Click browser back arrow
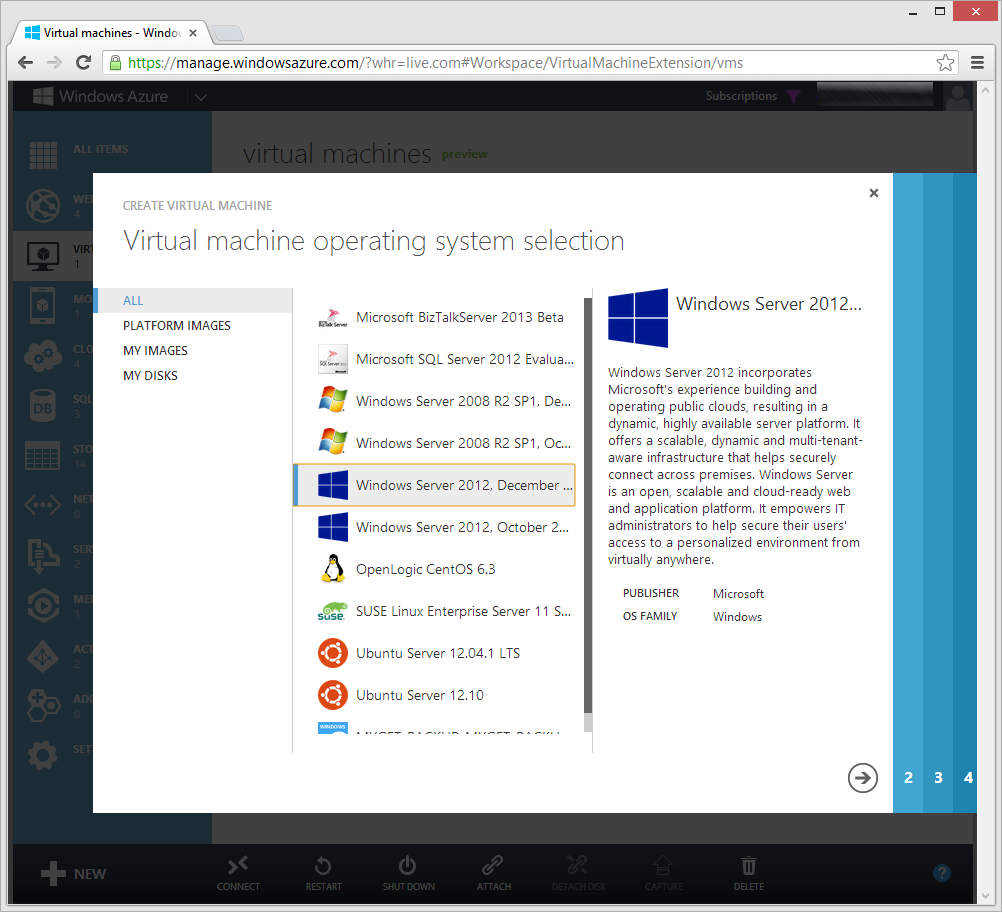This screenshot has height=912, width=1002. [26, 63]
